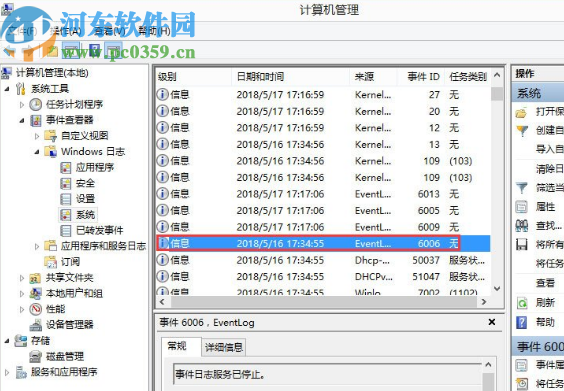Click the 磁盘管理 drive icon

[35, 356]
